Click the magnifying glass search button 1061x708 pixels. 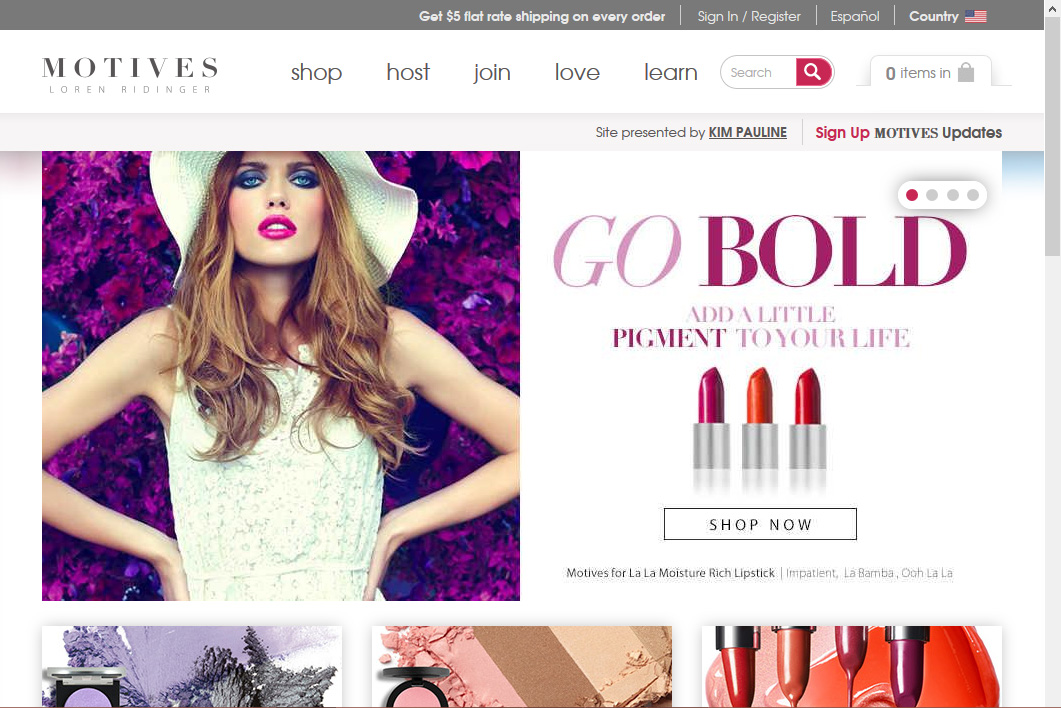[814, 72]
